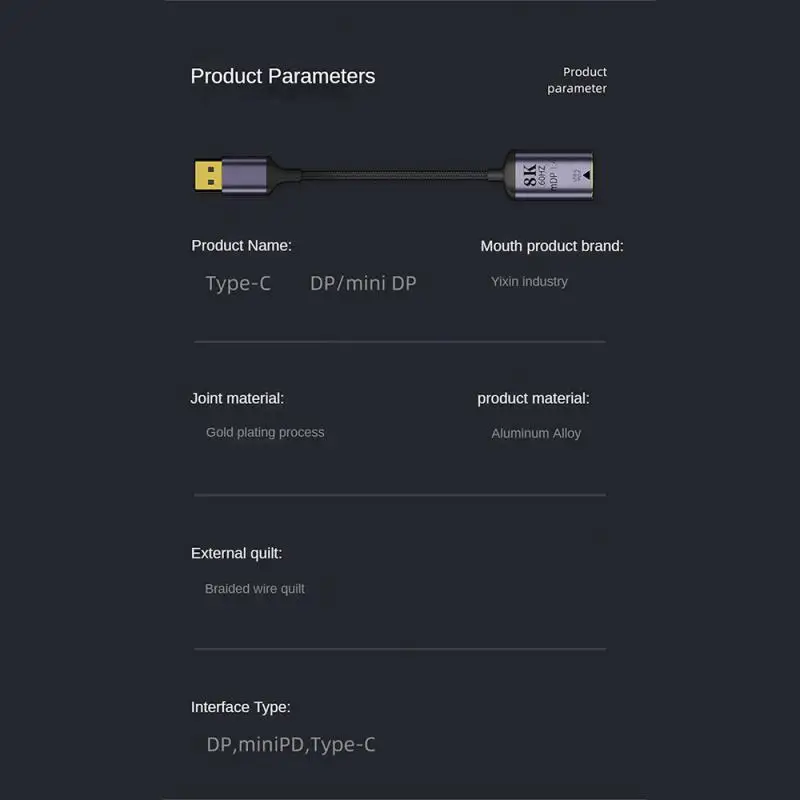Image resolution: width=800 pixels, height=800 pixels.
Task: Click the DP,miniPD,Type-C interface text
Action: pyautogui.click(x=291, y=744)
